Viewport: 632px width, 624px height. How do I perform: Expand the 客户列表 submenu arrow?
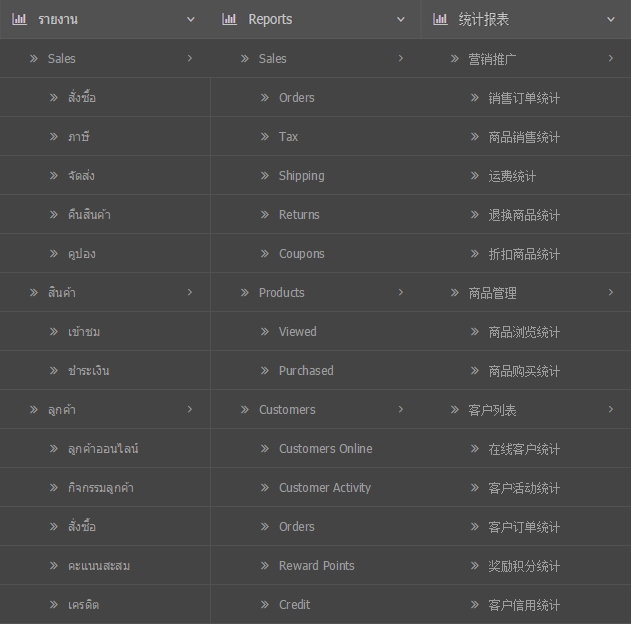(611, 410)
